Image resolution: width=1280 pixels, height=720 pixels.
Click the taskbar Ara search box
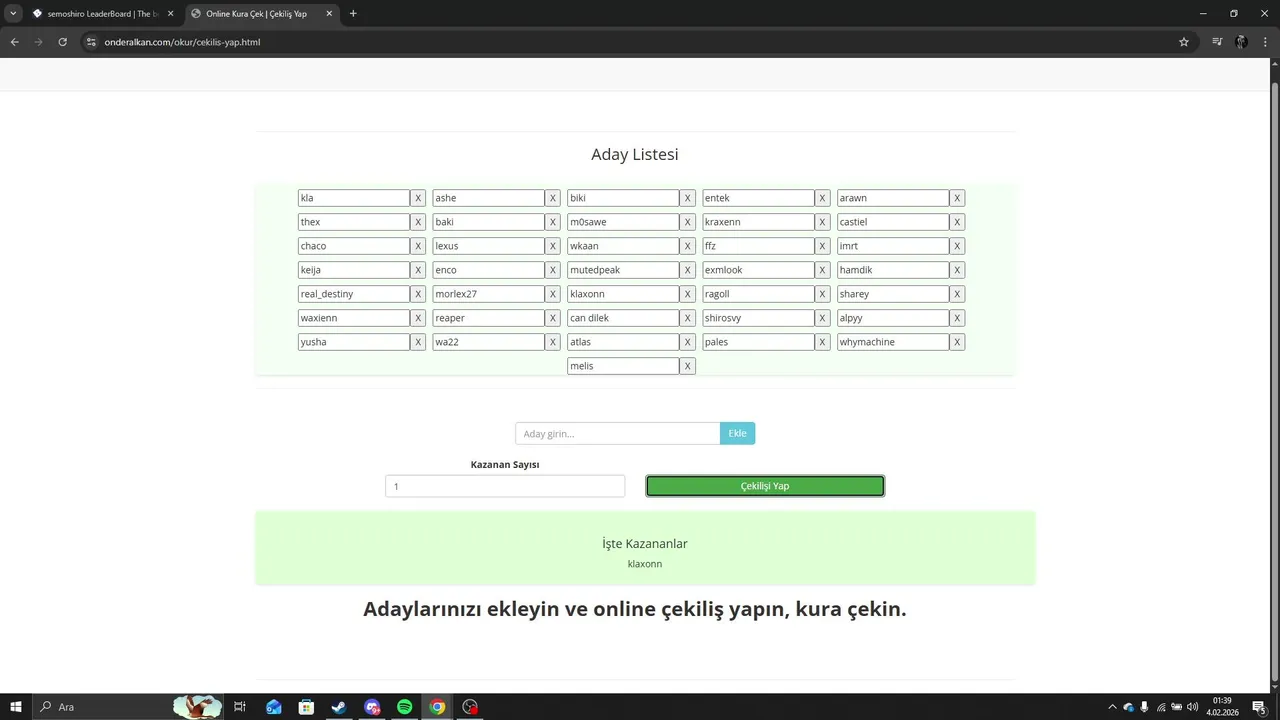(x=130, y=707)
